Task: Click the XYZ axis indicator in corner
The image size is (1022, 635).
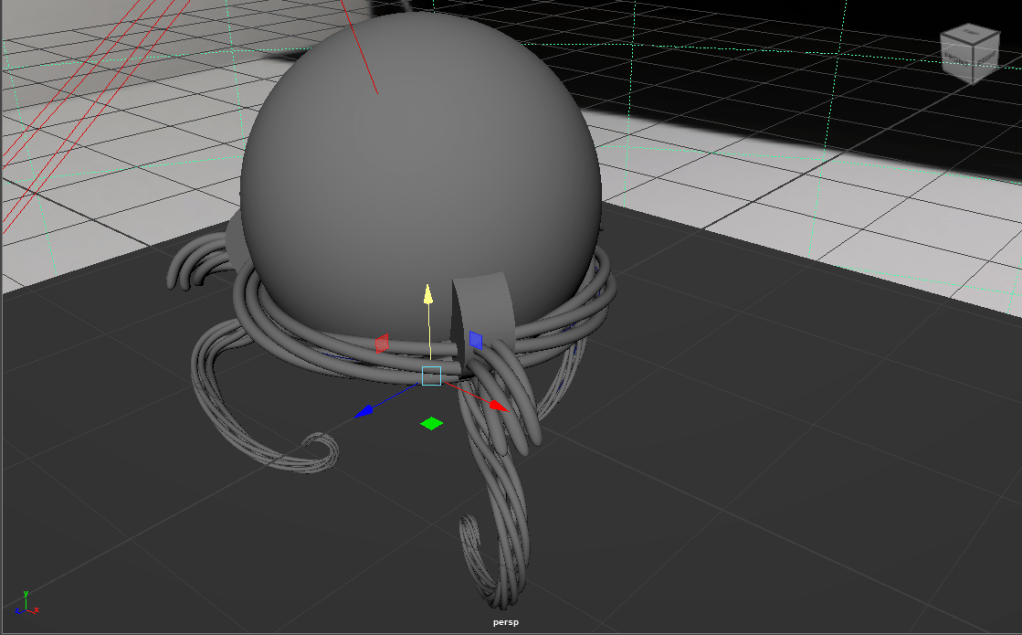Action: 26,601
